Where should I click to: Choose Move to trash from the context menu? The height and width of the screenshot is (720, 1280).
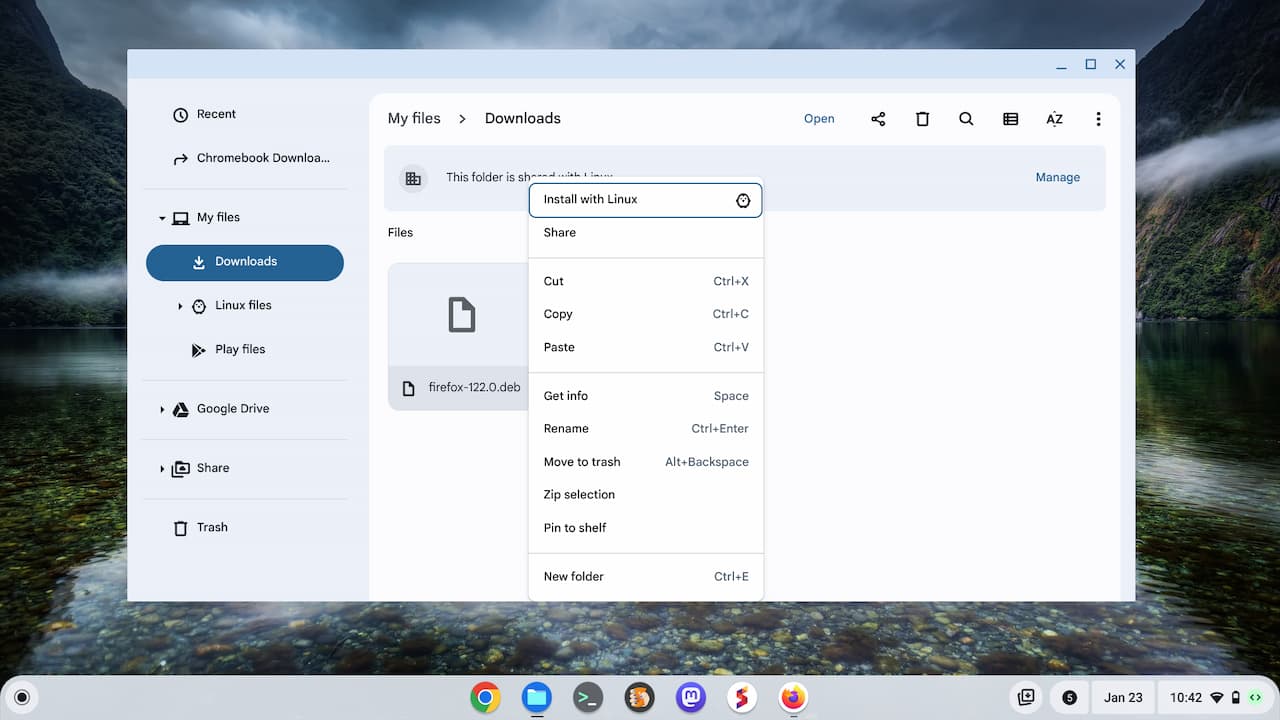point(645,462)
